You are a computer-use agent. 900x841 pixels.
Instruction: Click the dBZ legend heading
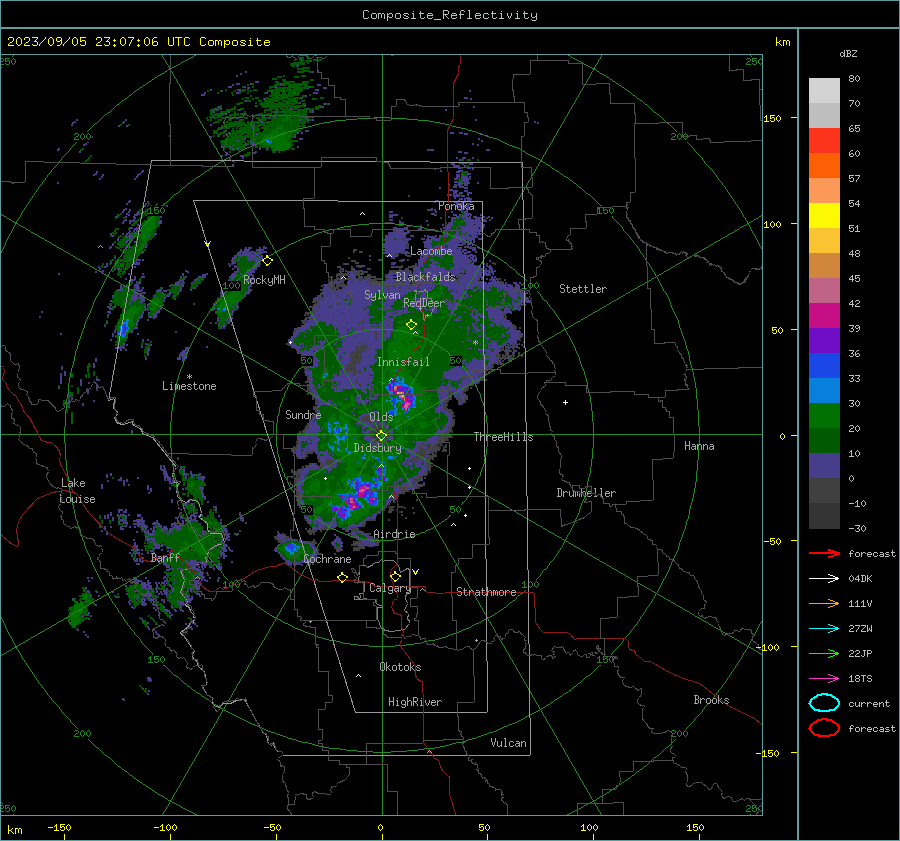coord(848,53)
